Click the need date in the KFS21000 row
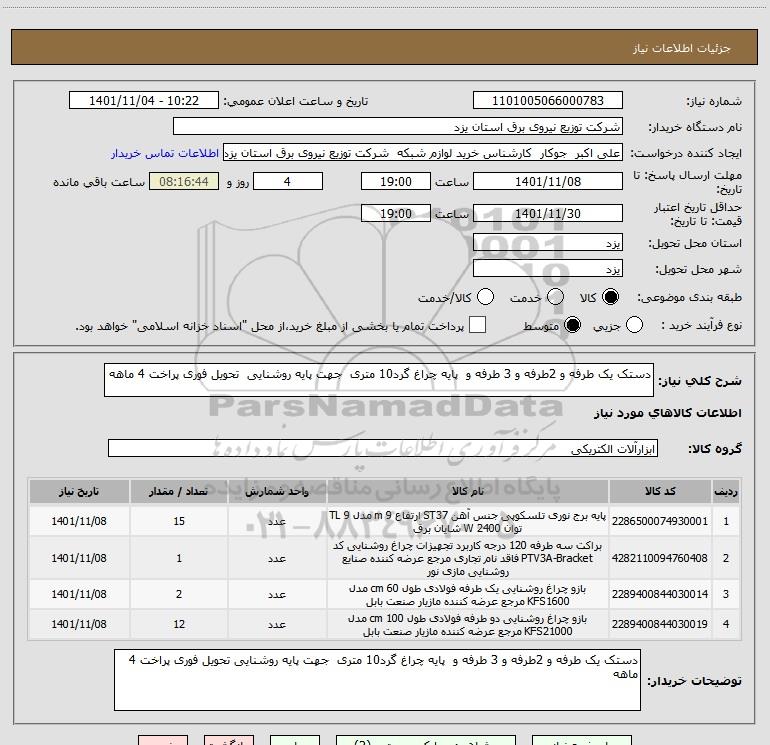Screen dimensions: 770x745 click(79, 624)
